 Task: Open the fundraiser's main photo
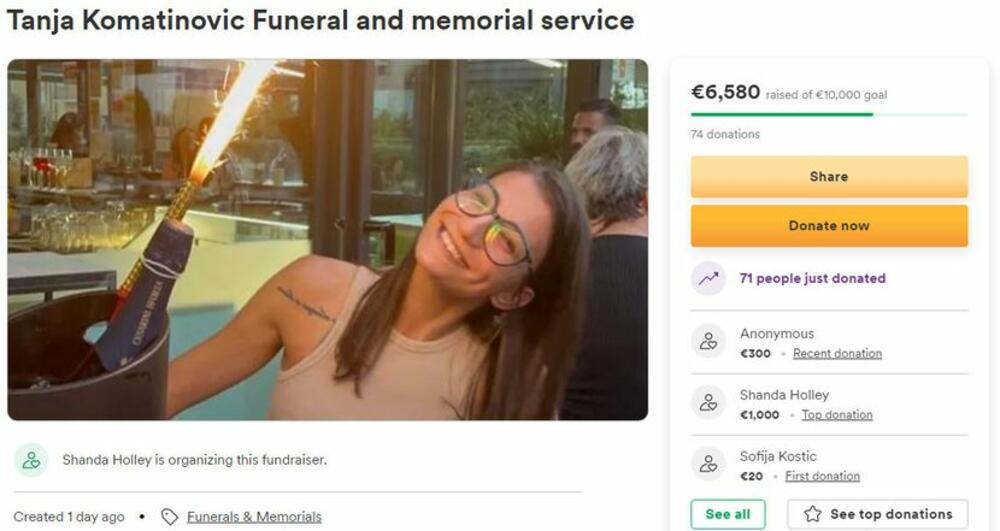click(x=327, y=240)
